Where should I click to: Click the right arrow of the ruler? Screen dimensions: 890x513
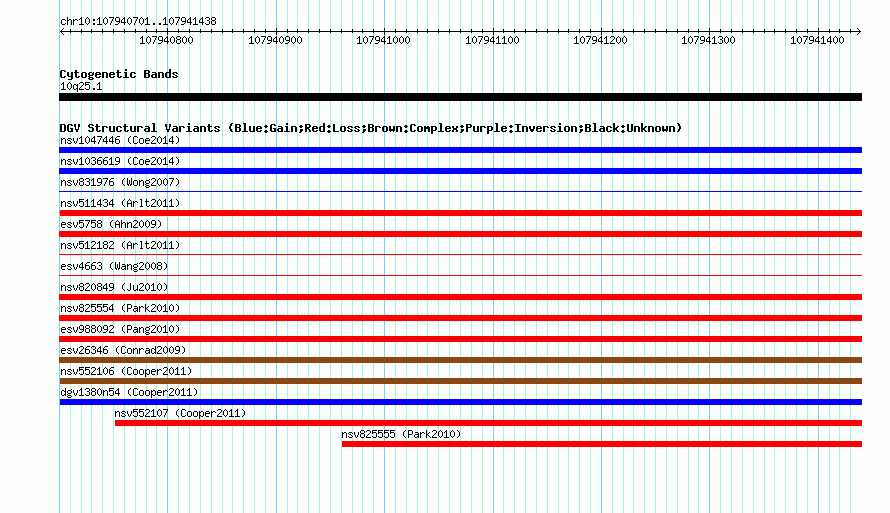859,31
